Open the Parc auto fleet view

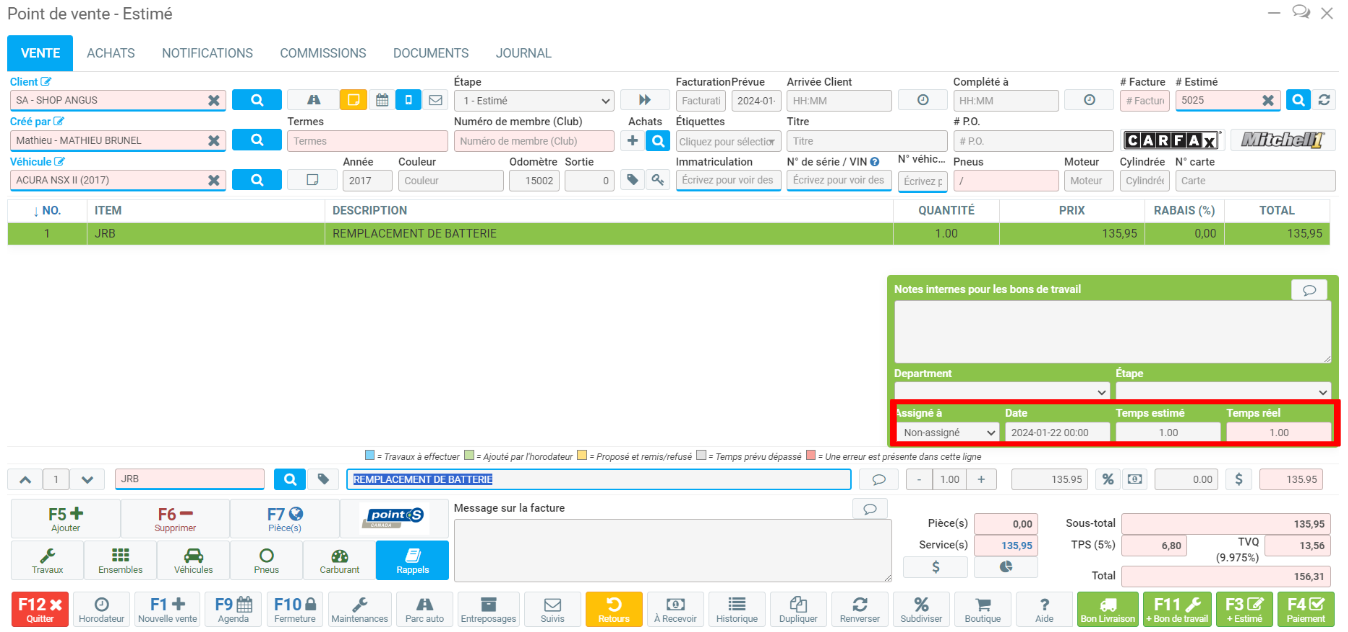[424, 609]
